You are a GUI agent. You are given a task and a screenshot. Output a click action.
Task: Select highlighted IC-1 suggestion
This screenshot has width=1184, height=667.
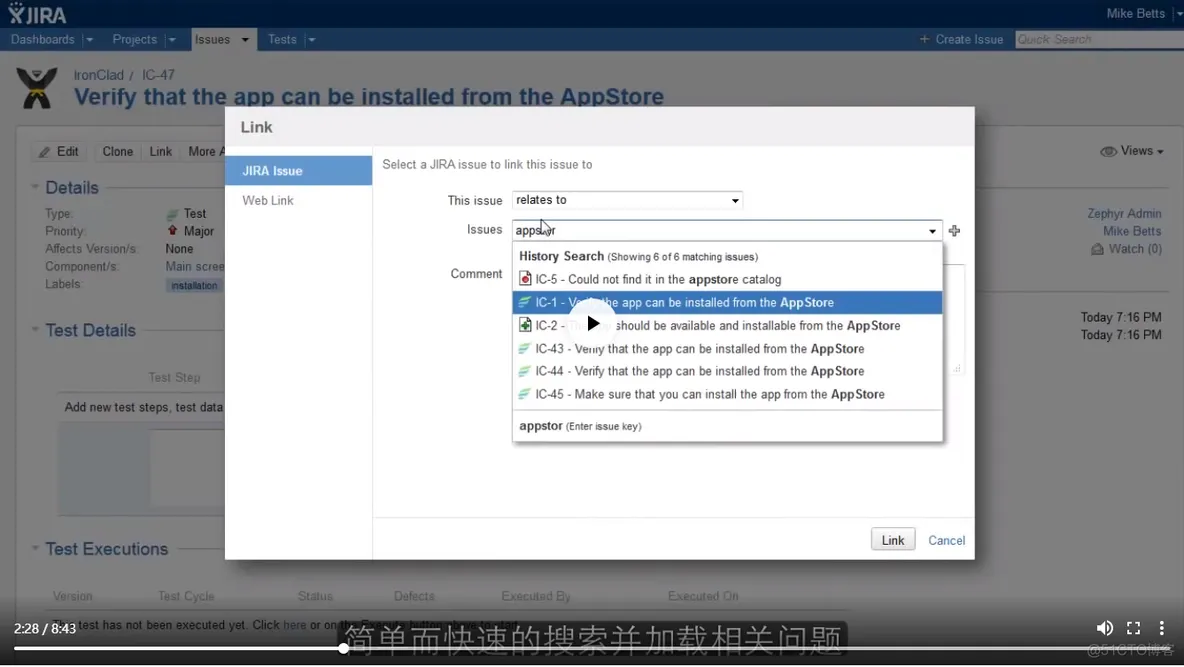pos(727,302)
